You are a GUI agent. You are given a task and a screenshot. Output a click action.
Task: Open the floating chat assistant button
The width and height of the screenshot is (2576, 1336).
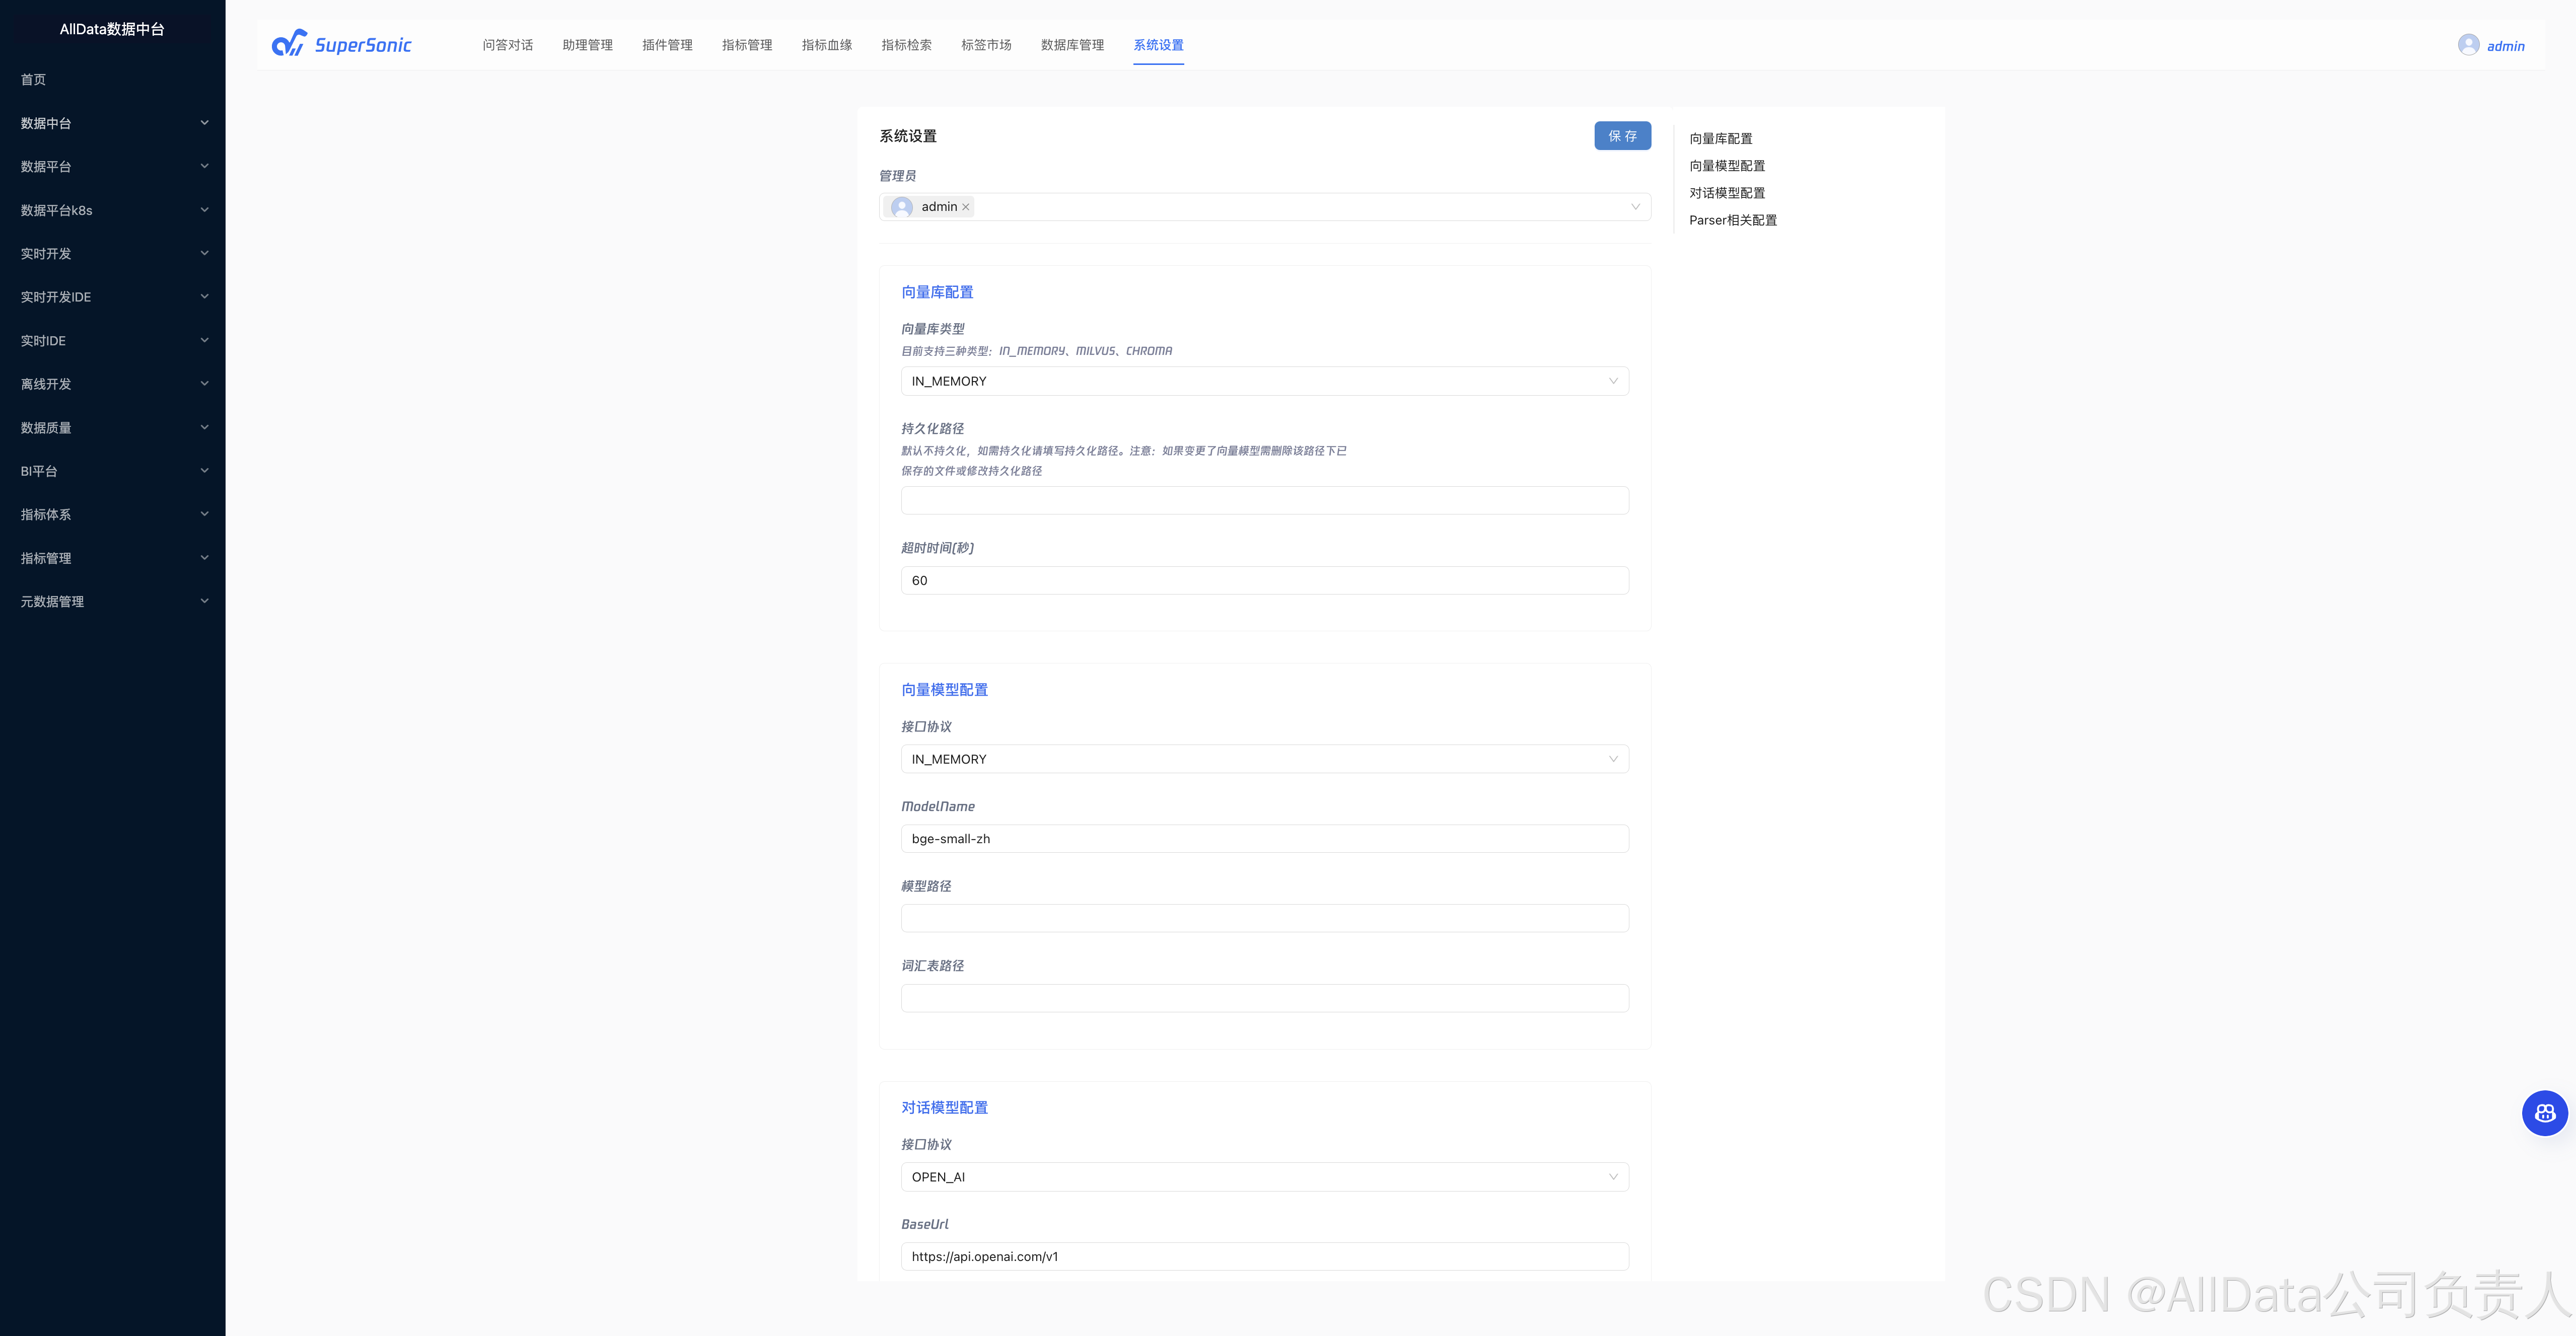[x=2544, y=1112]
